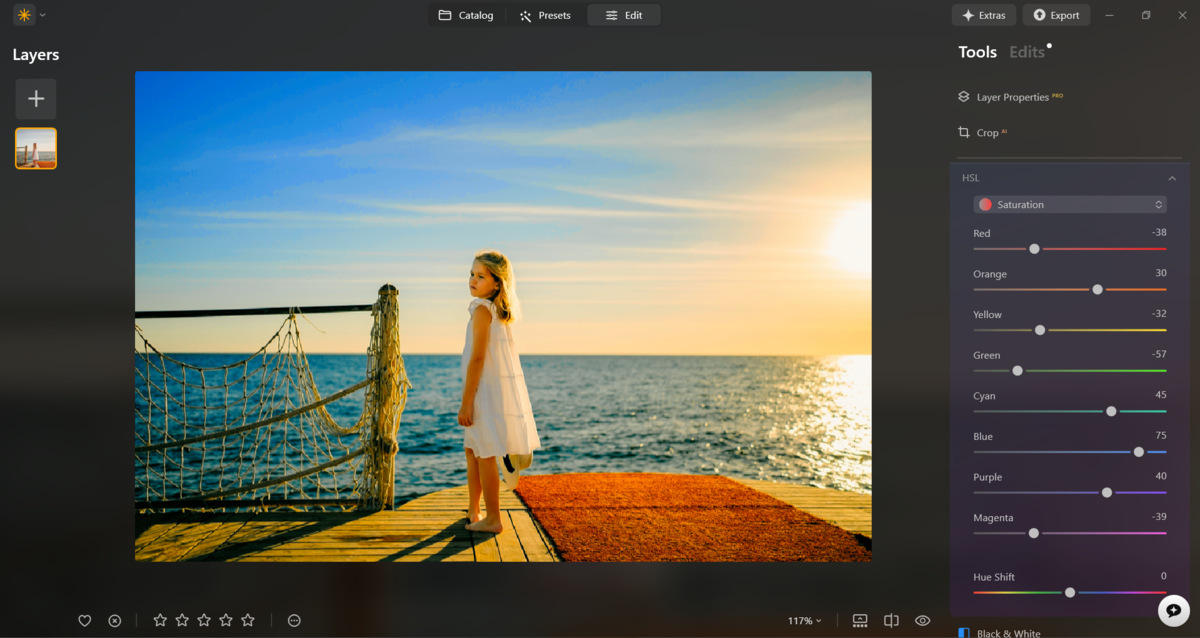The image size is (1200, 638).
Task: Adjust the Hue Shift slider
Action: pyautogui.click(x=1070, y=592)
